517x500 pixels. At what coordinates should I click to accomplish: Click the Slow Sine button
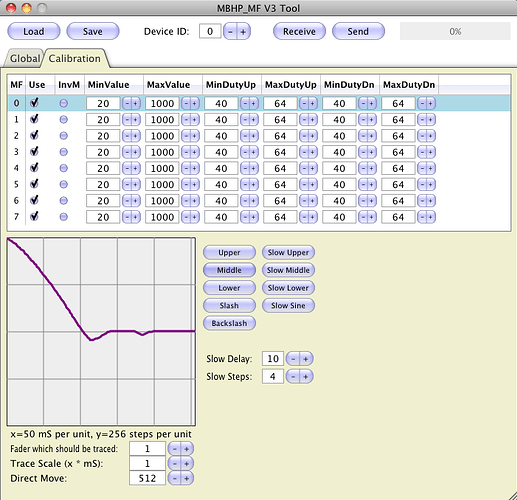click(x=288, y=306)
